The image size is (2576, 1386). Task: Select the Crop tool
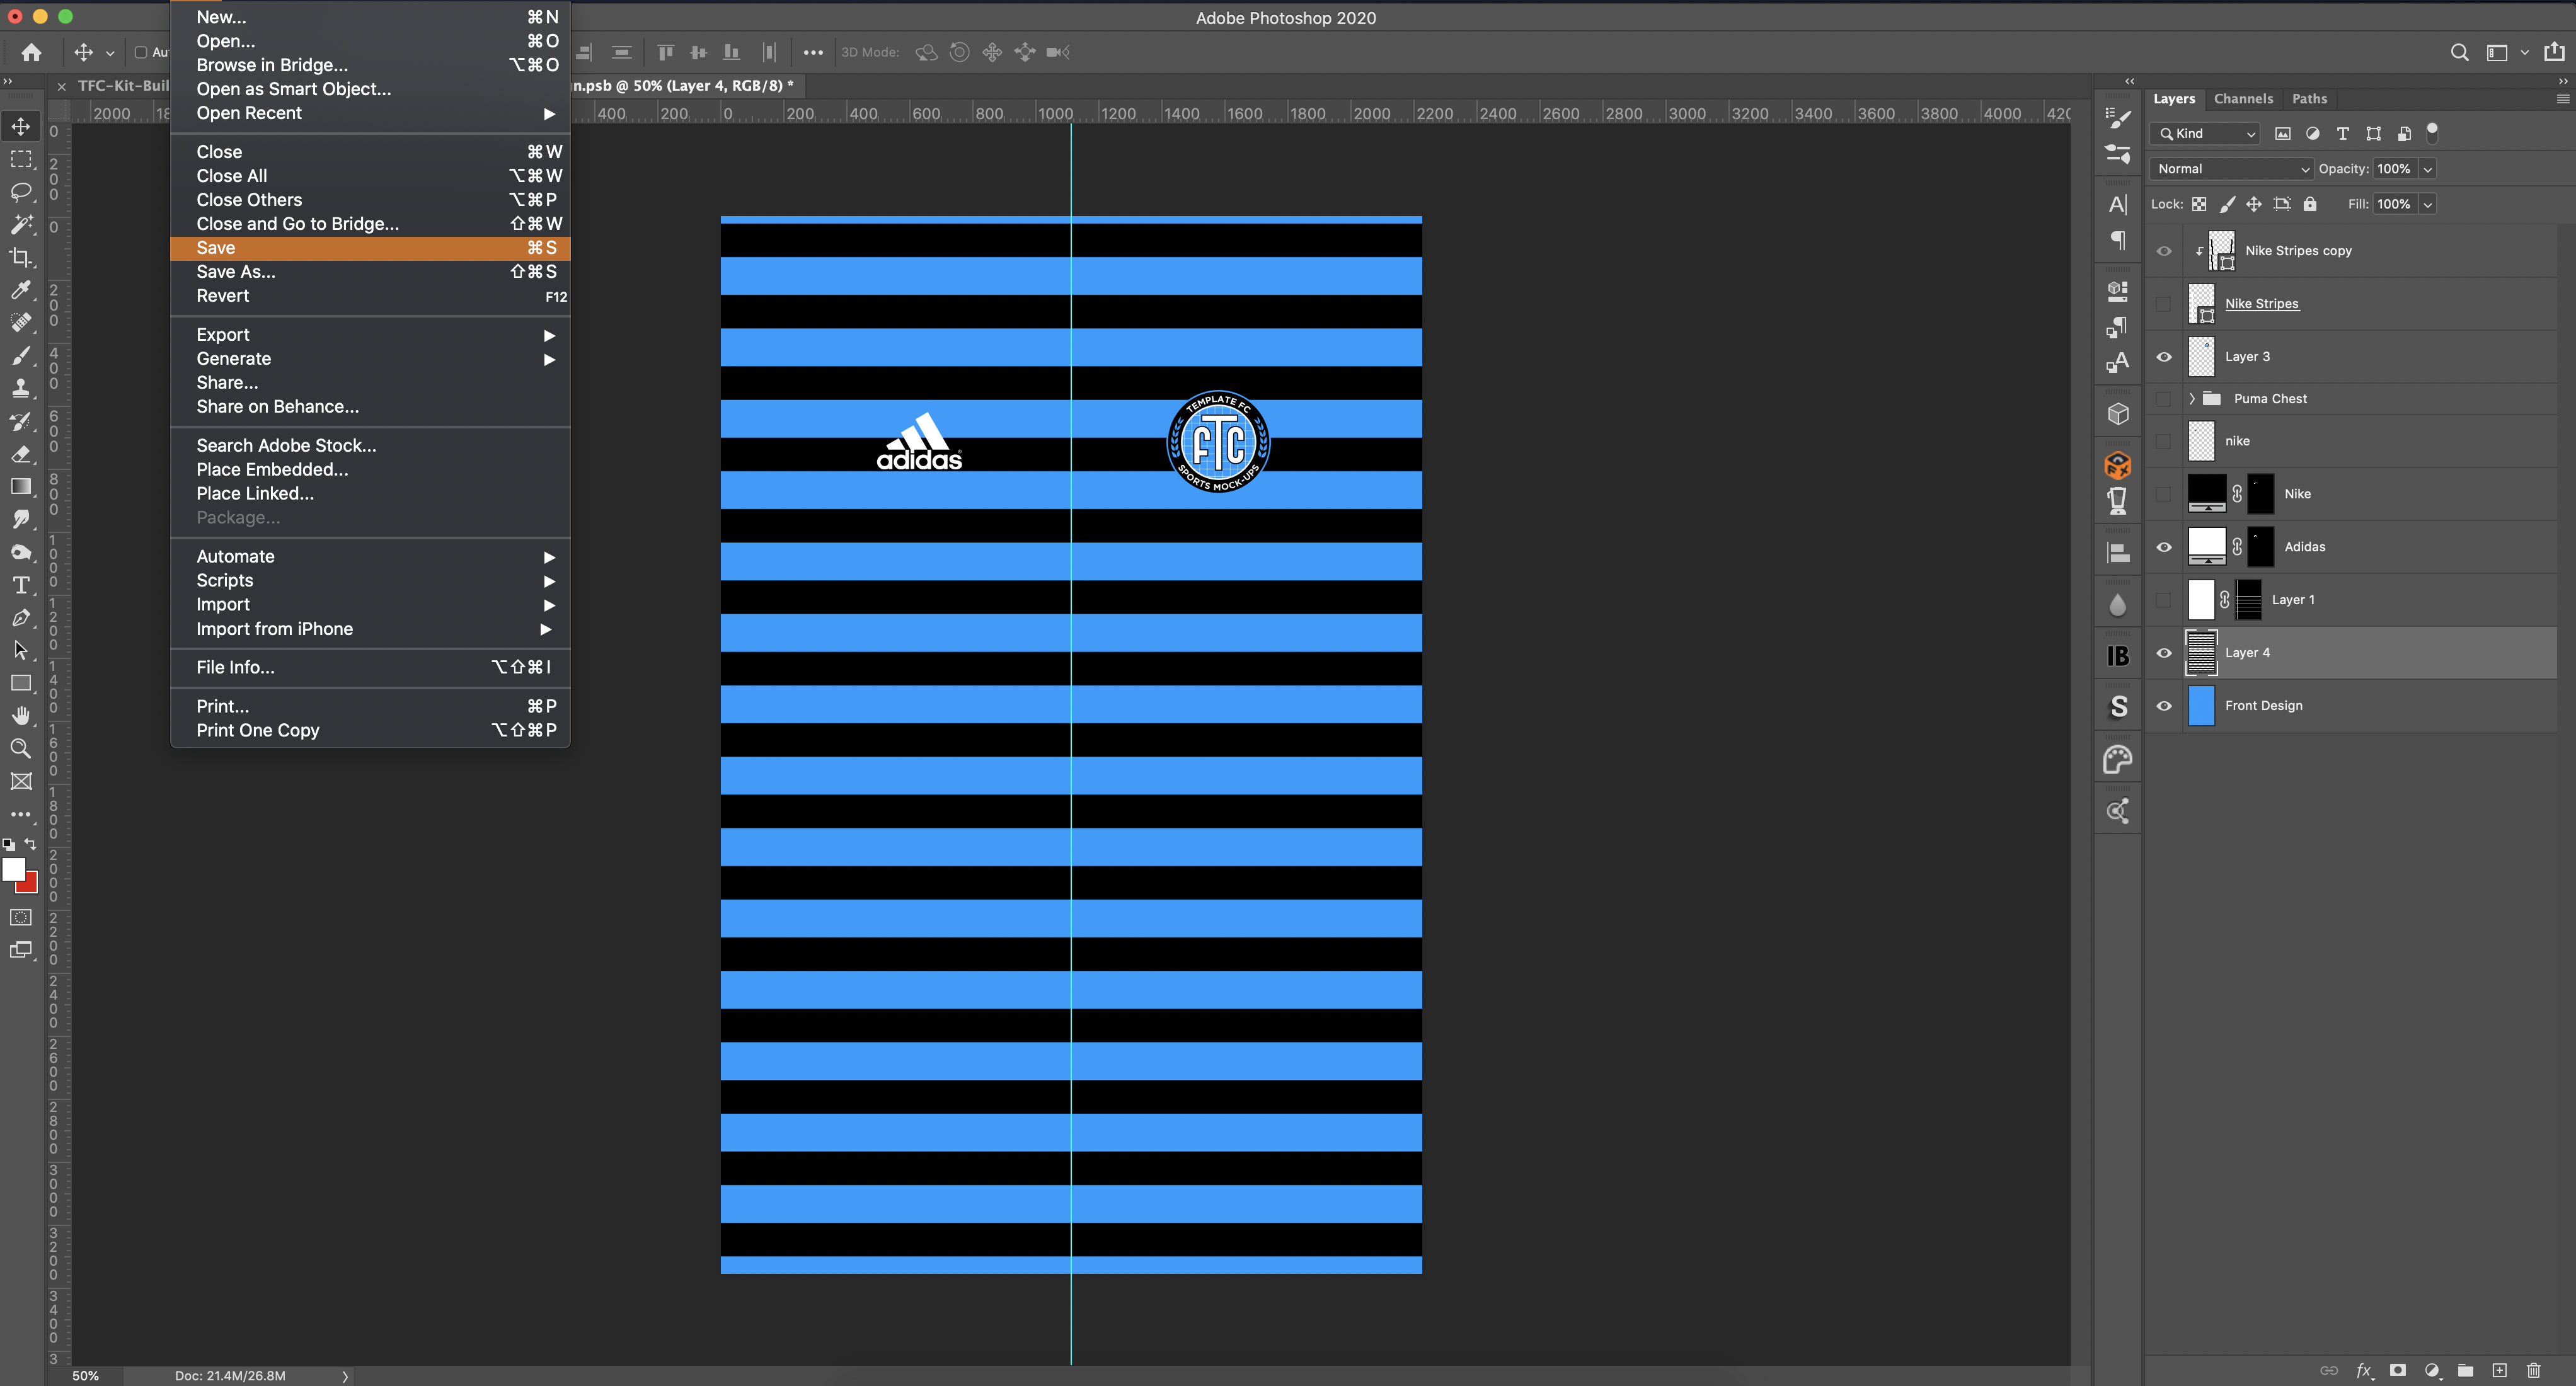pyautogui.click(x=21, y=257)
